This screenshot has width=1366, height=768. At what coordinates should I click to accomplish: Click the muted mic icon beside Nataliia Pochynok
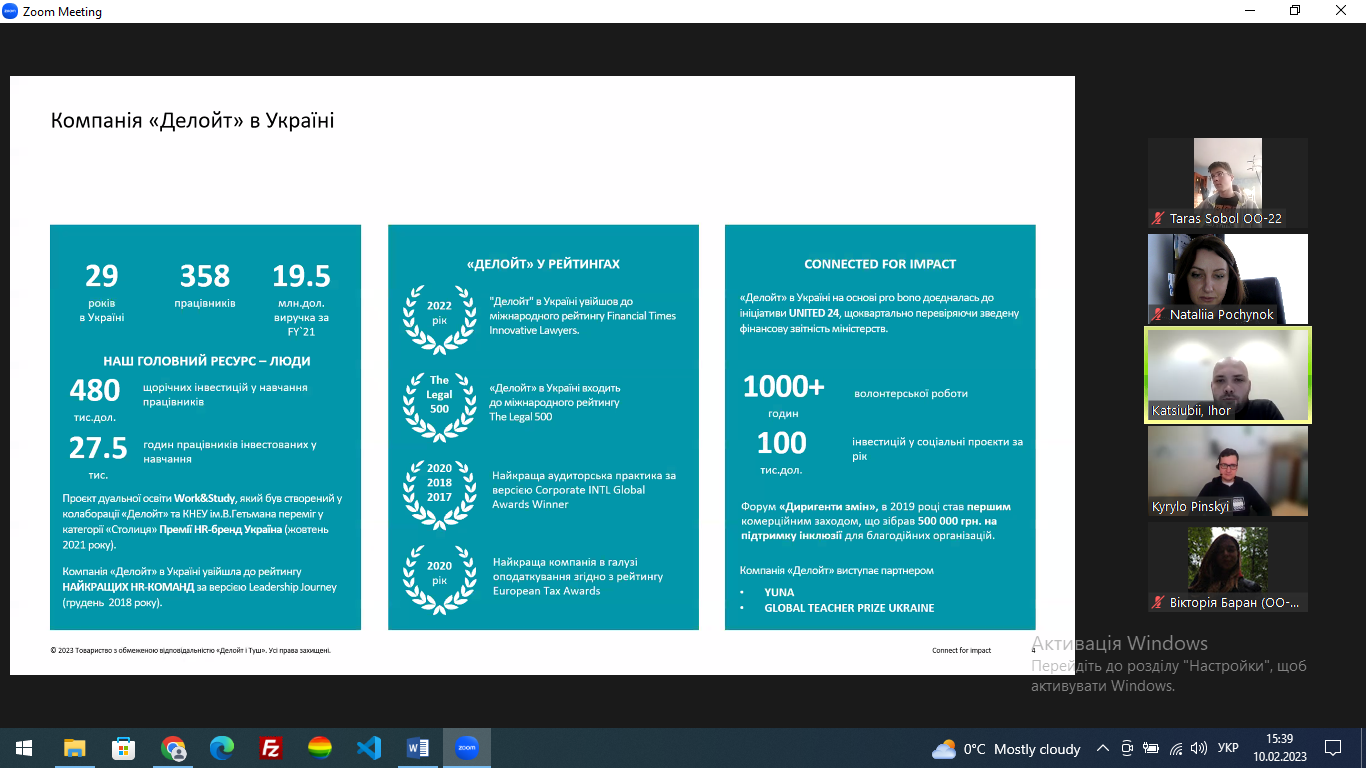[1158, 314]
